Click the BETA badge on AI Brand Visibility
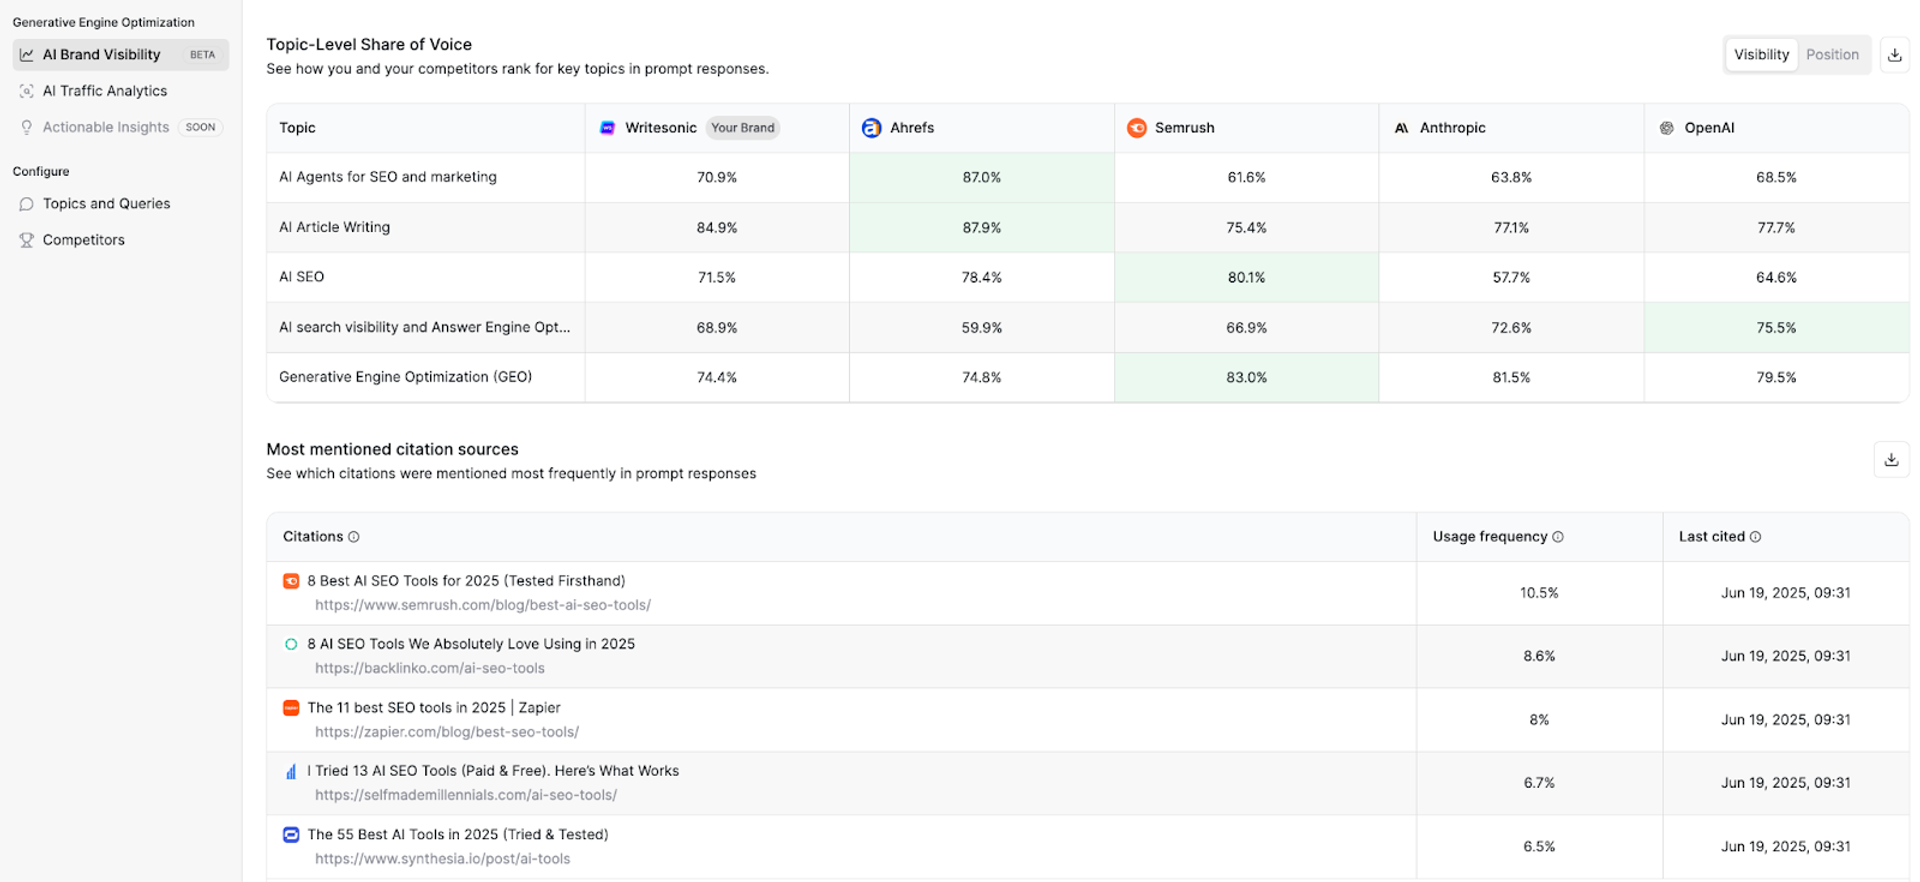Image resolution: width=1920 pixels, height=882 pixels. click(202, 55)
